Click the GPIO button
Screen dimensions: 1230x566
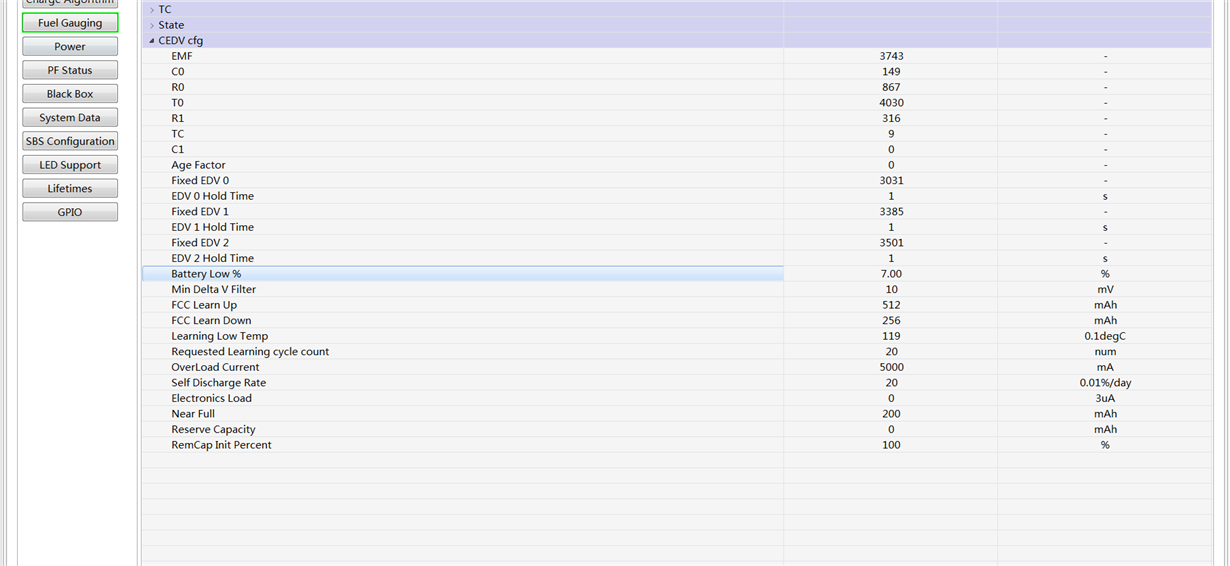coord(70,212)
